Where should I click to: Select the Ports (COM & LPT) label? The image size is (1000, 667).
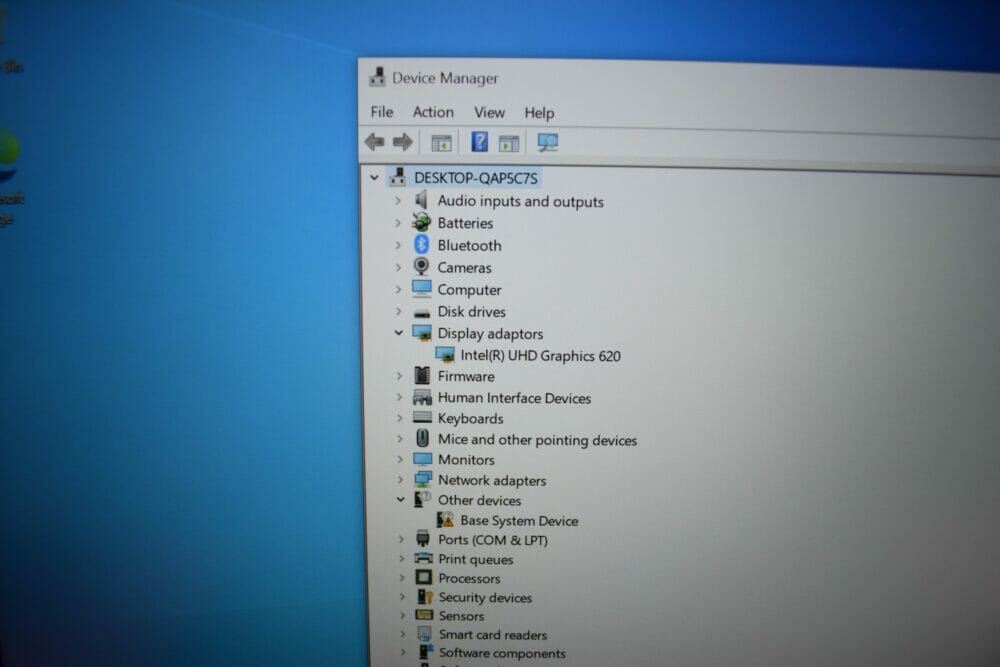pyautogui.click(x=492, y=540)
